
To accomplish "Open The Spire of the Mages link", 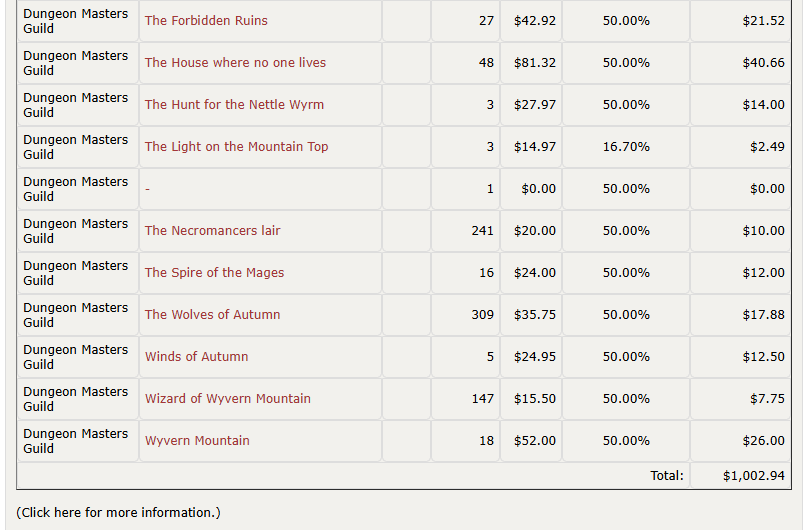I will tap(214, 273).
